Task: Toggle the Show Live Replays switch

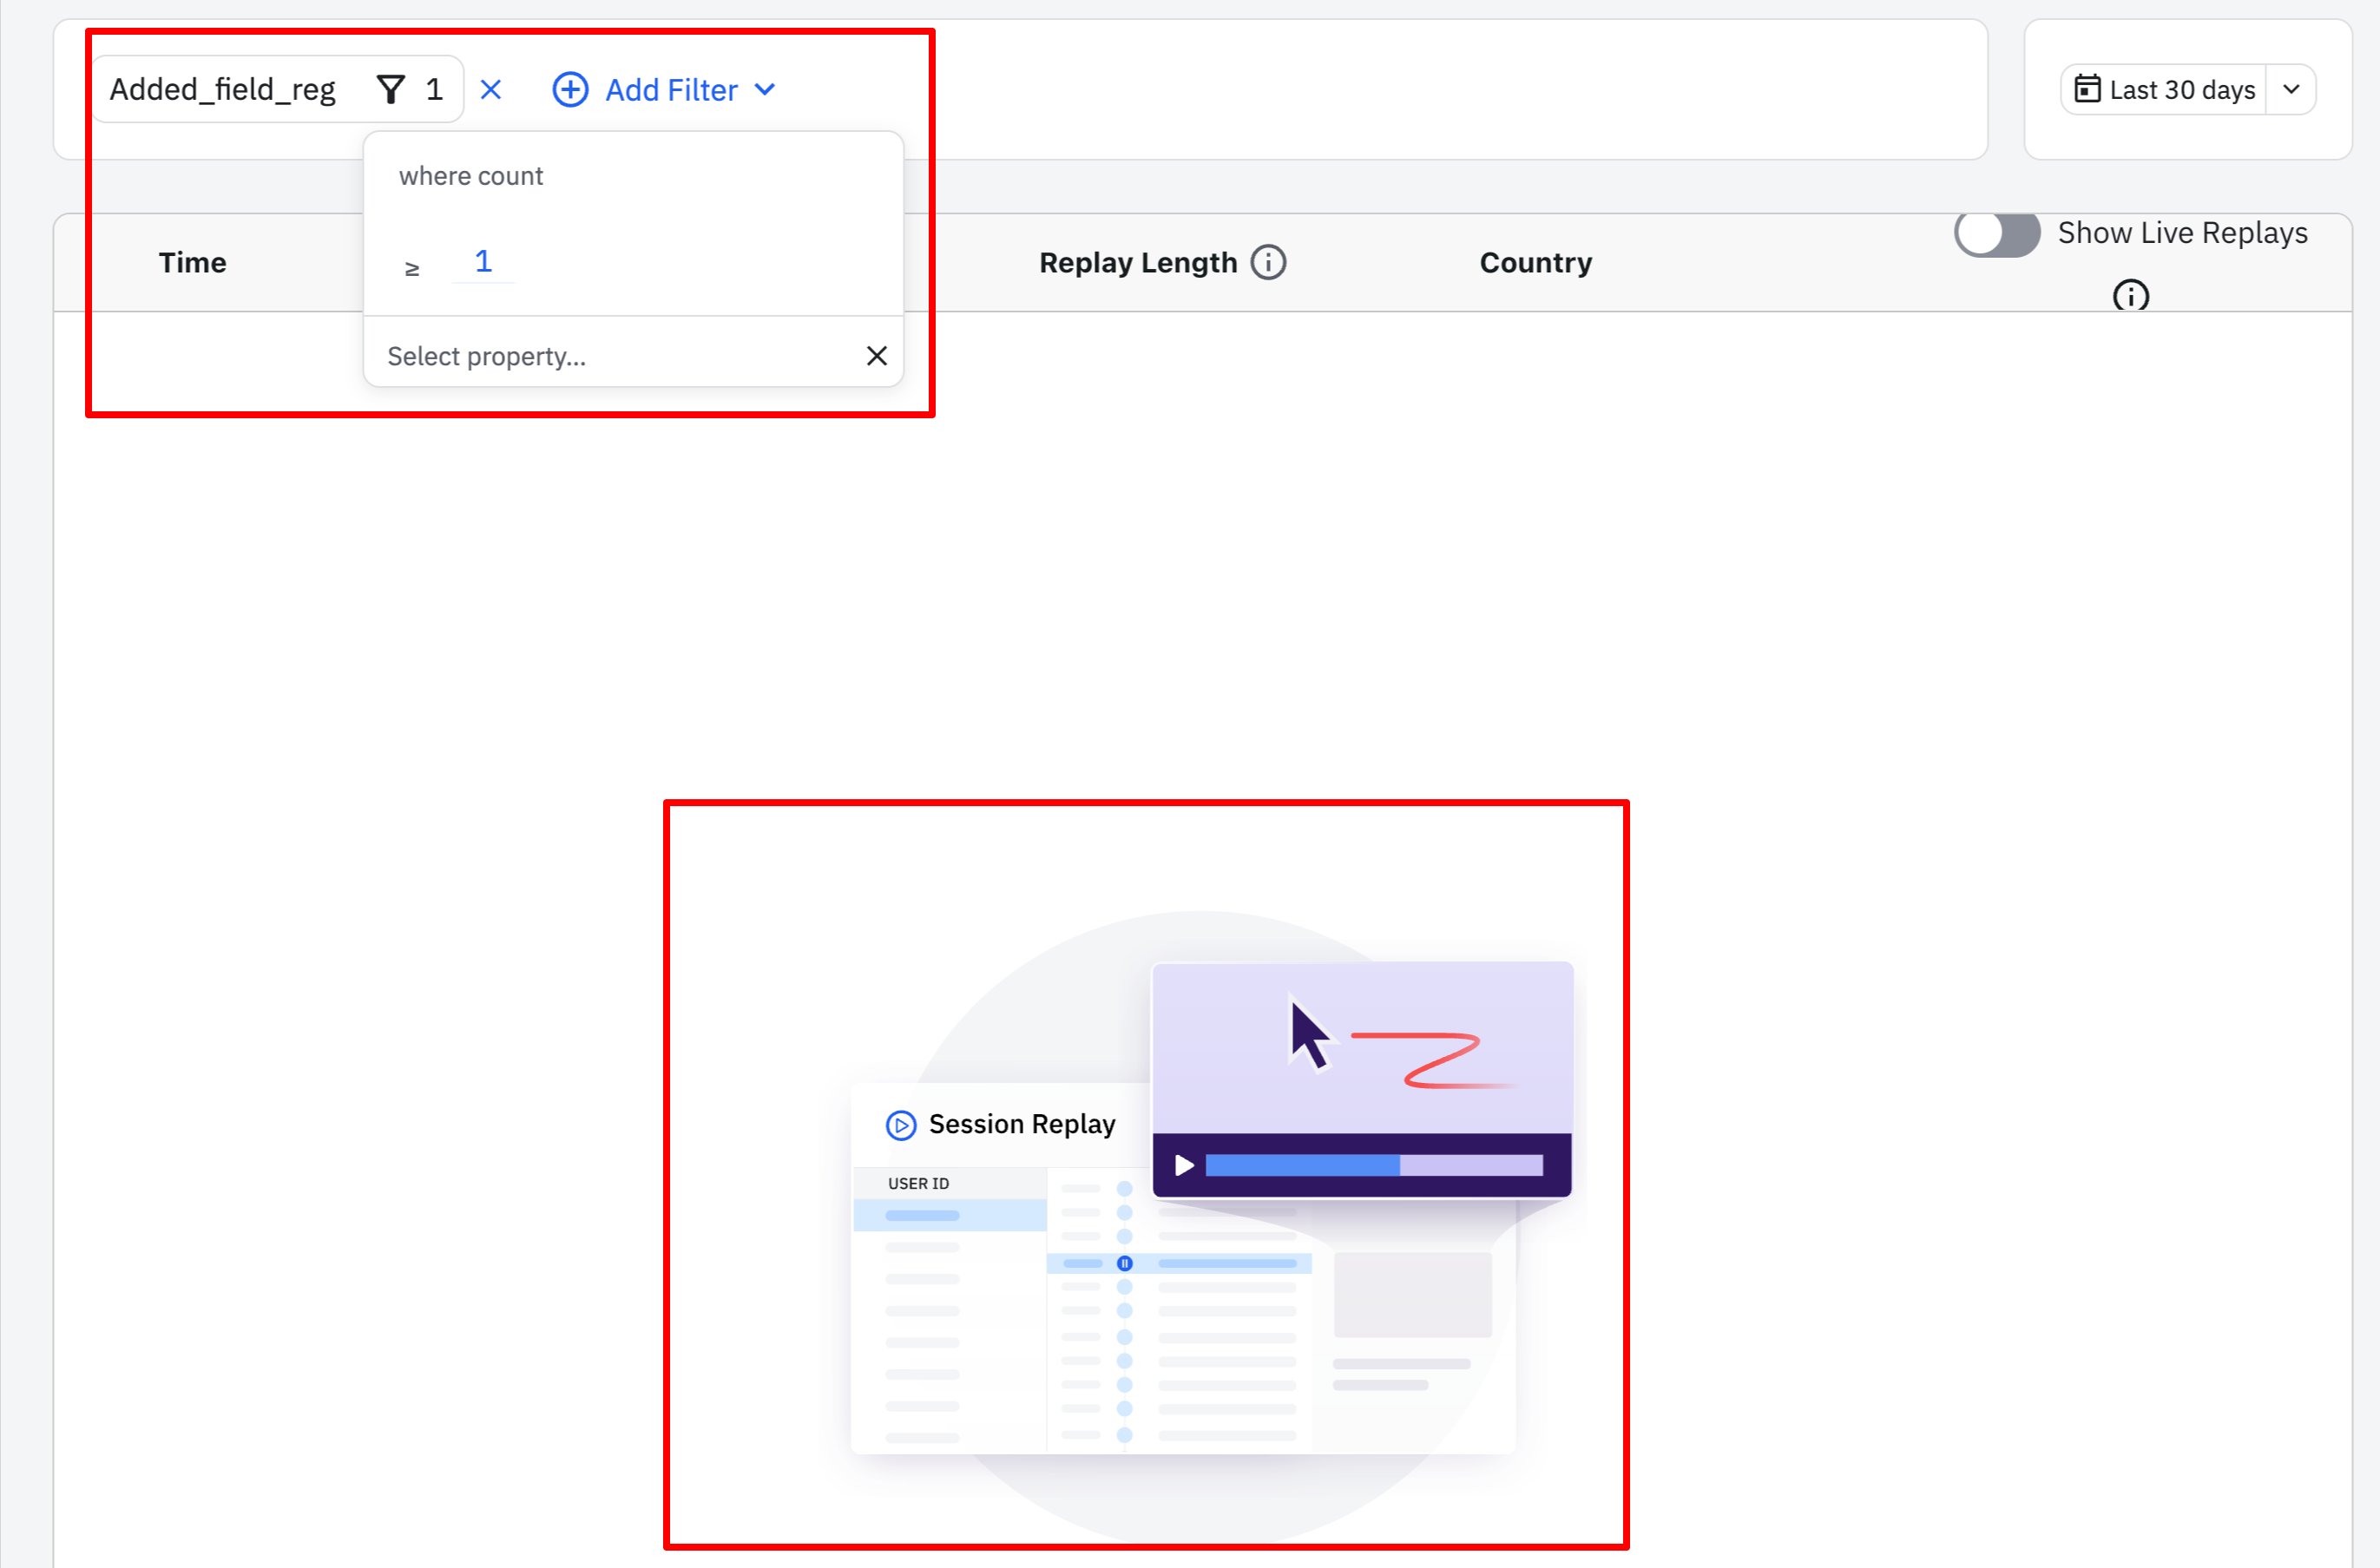Action: coord(1996,234)
